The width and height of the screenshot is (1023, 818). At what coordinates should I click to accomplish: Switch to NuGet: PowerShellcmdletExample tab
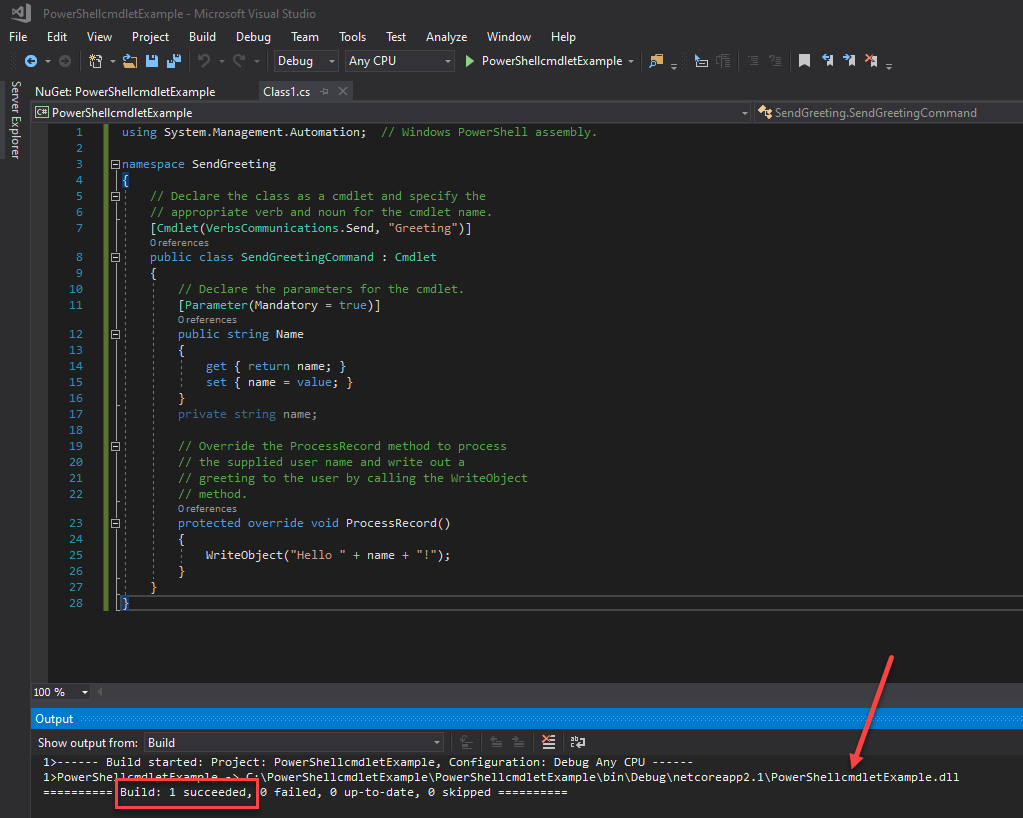click(x=125, y=92)
